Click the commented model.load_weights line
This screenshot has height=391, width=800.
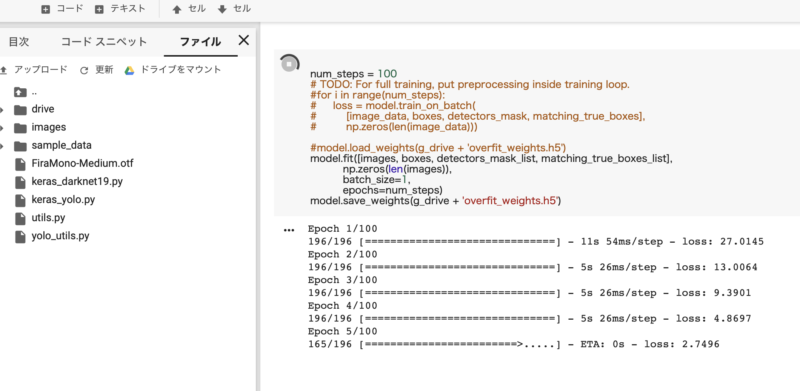(x=438, y=148)
